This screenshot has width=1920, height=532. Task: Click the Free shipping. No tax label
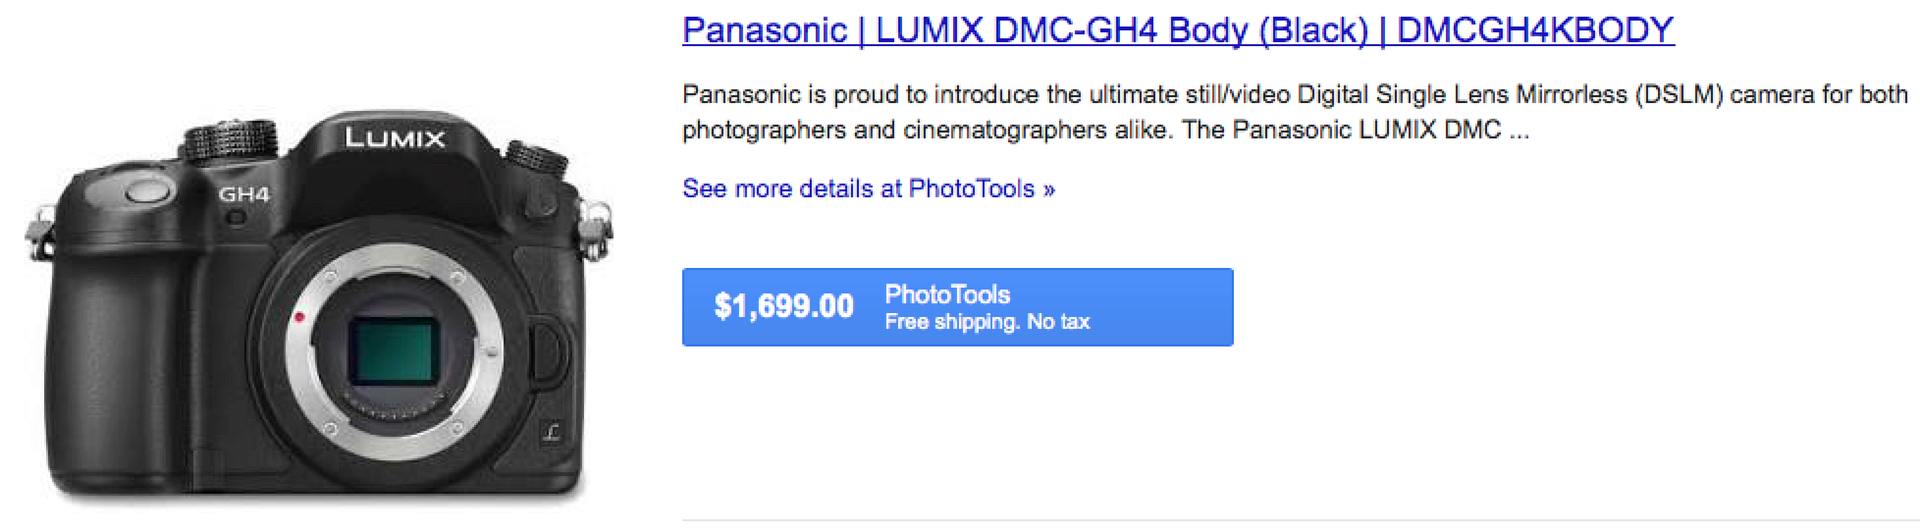pyautogui.click(x=987, y=322)
